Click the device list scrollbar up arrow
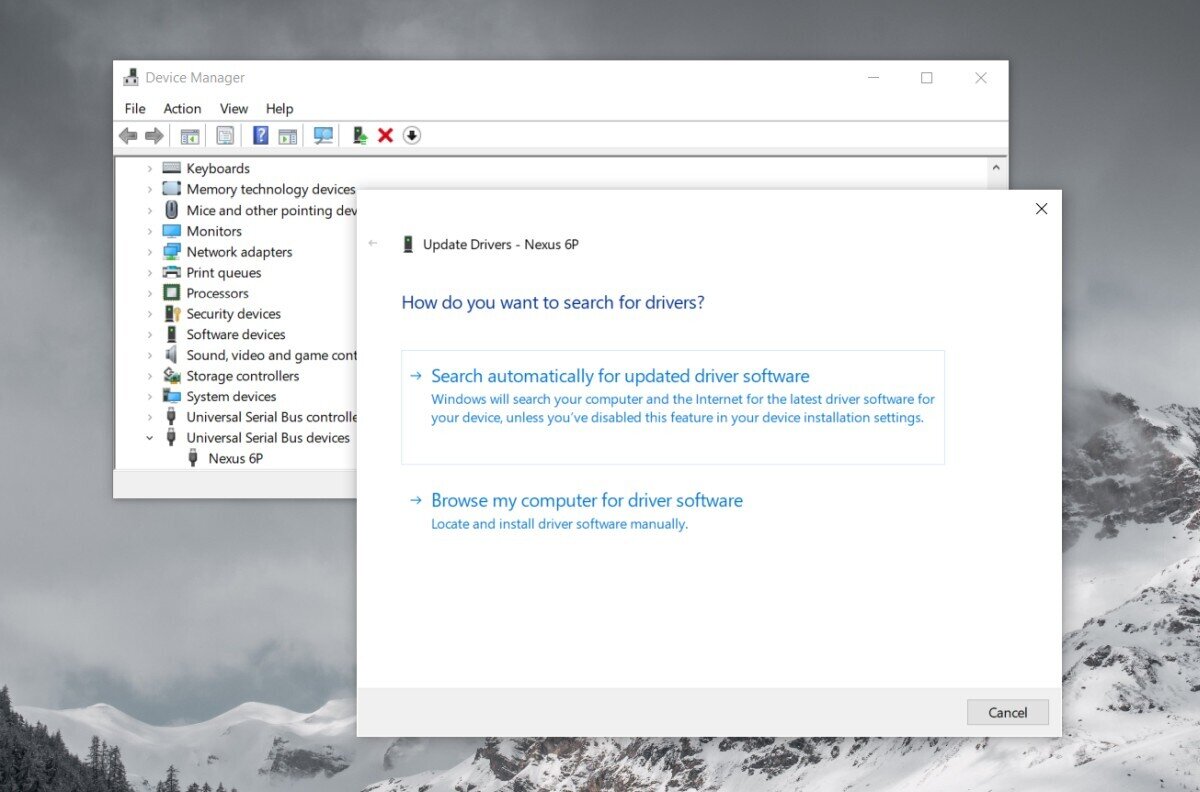Viewport: 1200px width, 792px height. point(997,165)
